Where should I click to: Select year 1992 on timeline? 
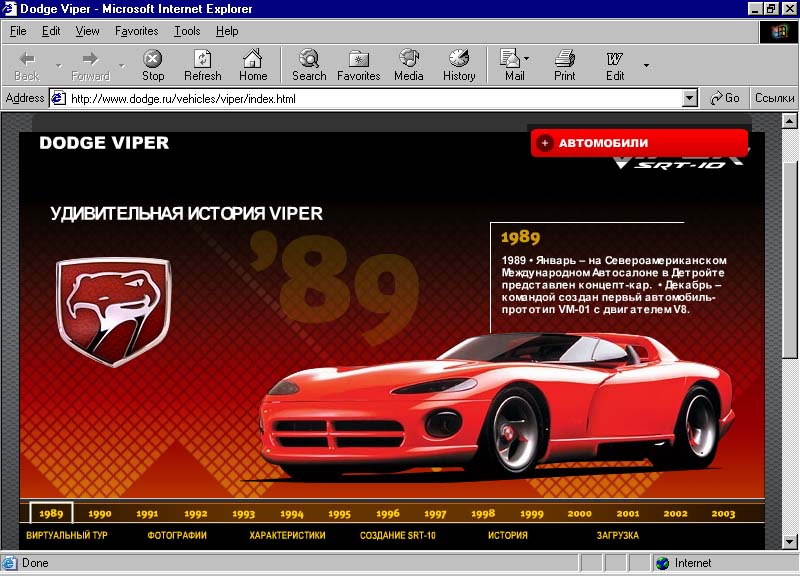(x=195, y=513)
